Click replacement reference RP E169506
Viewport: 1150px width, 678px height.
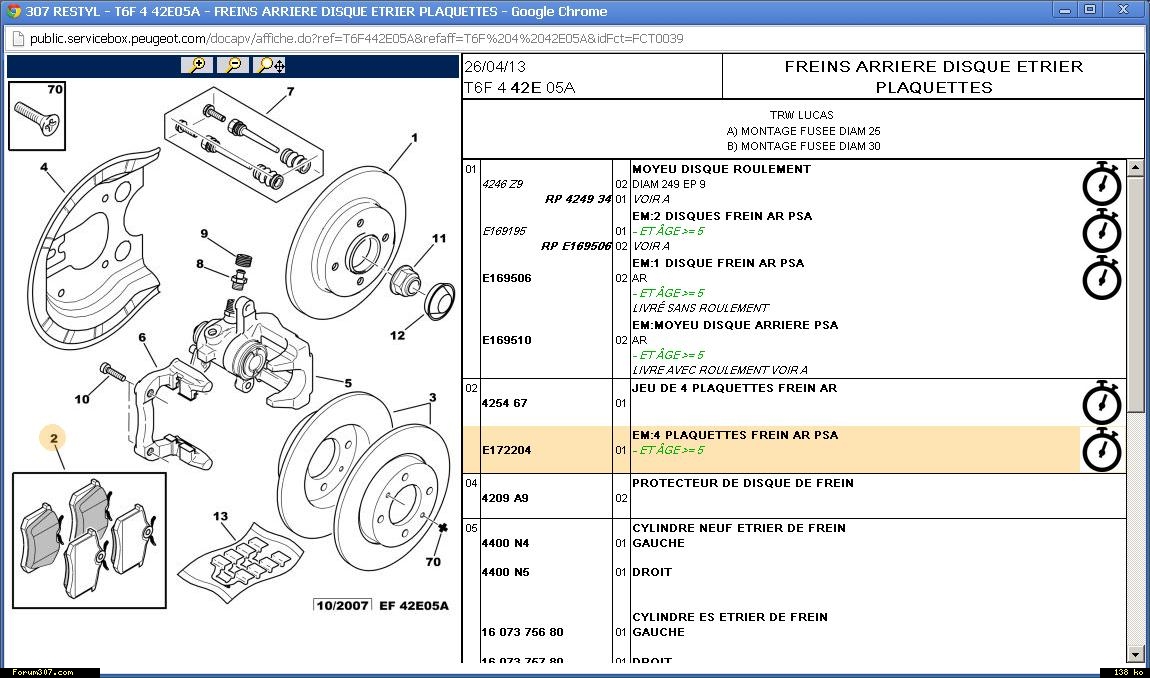coord(576,246)
